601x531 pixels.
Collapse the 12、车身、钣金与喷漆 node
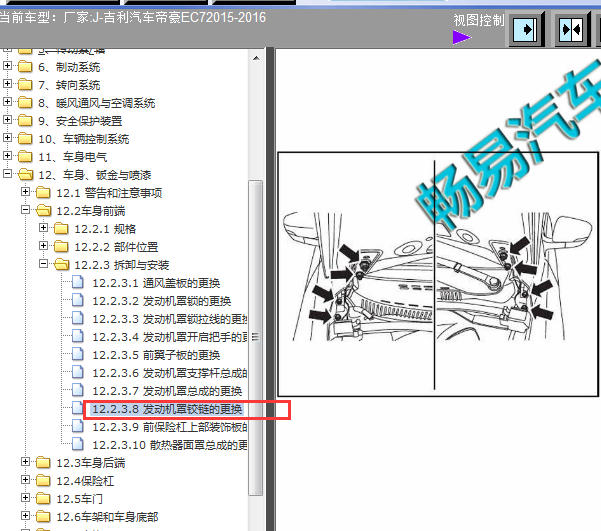pos(7,174)
